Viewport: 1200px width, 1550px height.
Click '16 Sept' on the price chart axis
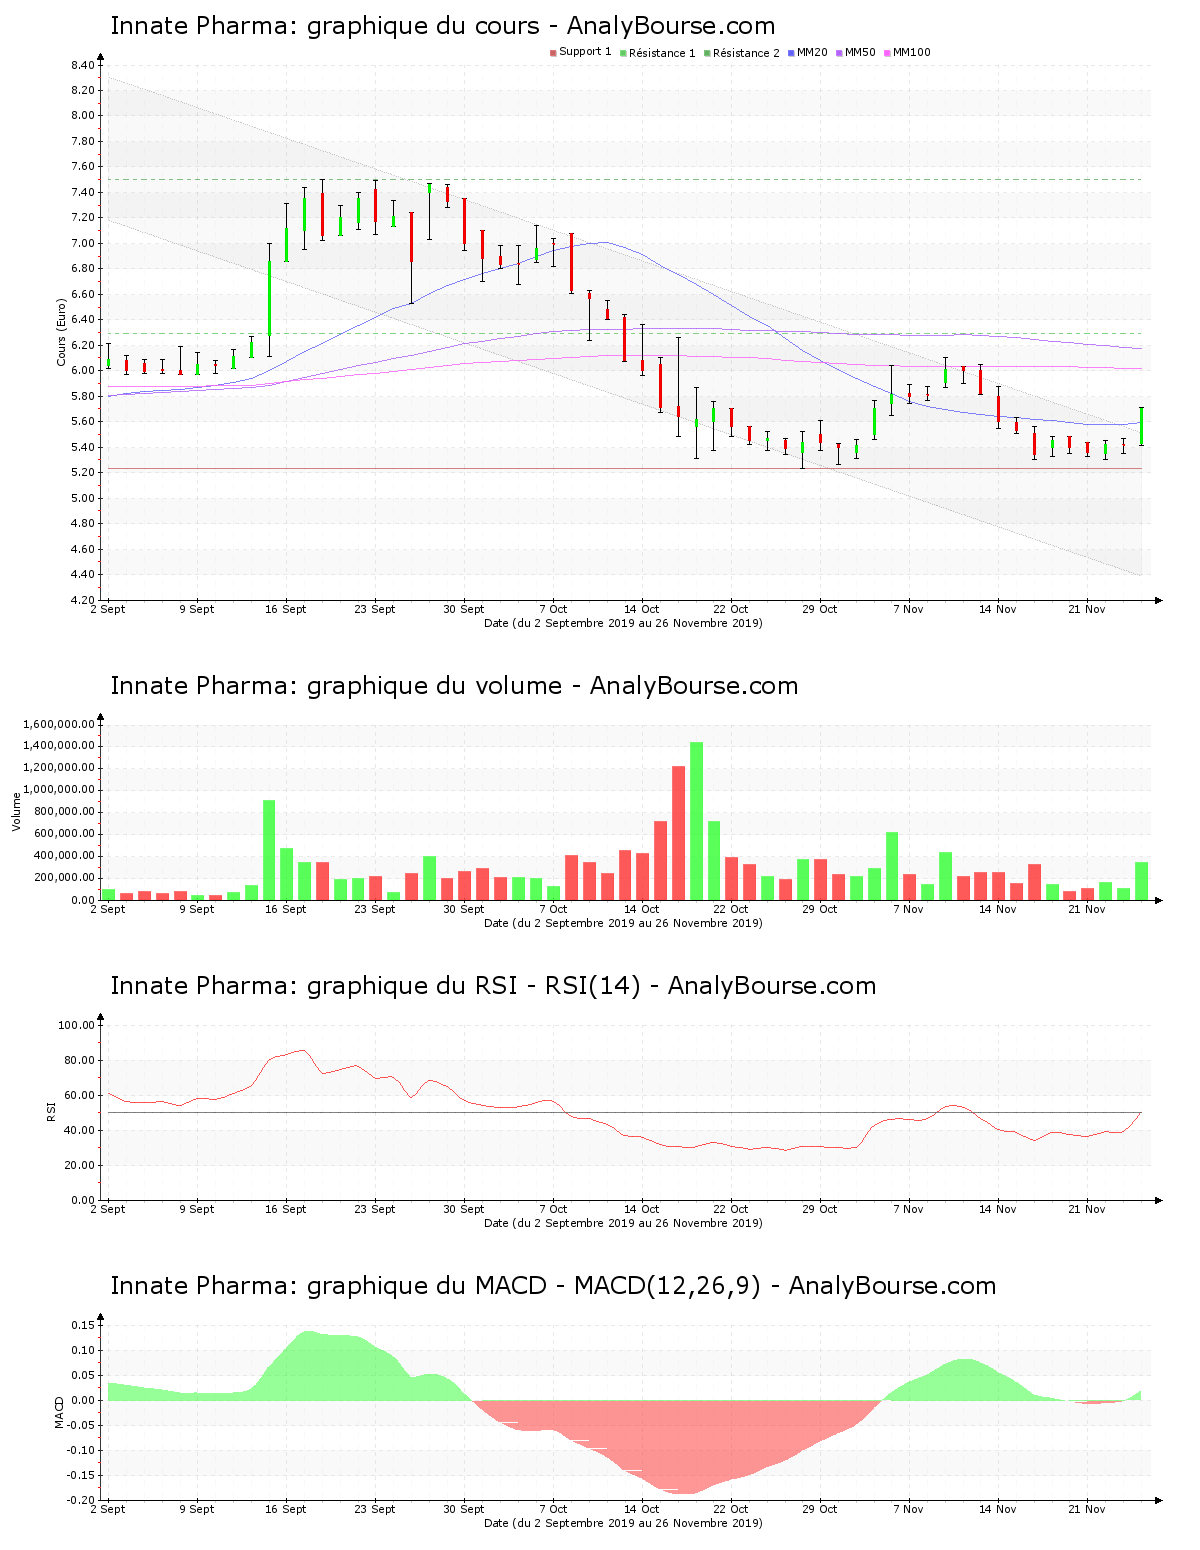(x=286, y=609)
